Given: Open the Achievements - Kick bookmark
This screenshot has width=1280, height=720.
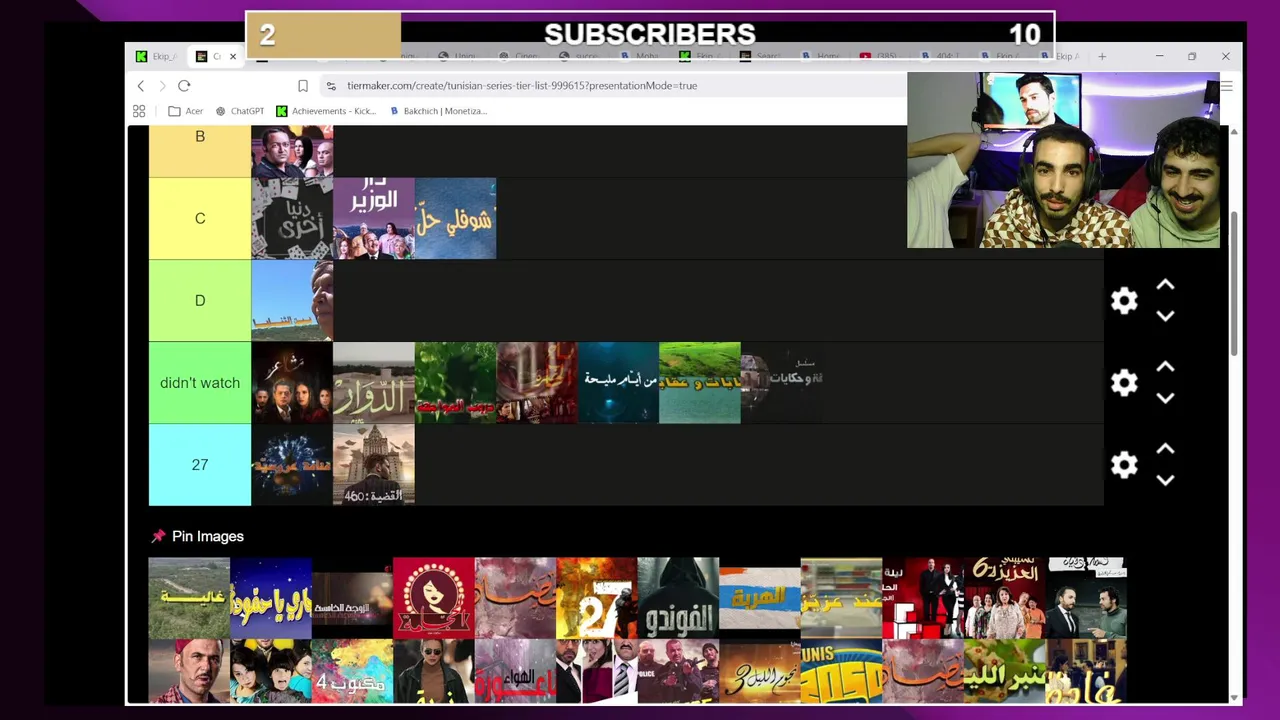Looking at the screenshot, I should coord(326,111).
